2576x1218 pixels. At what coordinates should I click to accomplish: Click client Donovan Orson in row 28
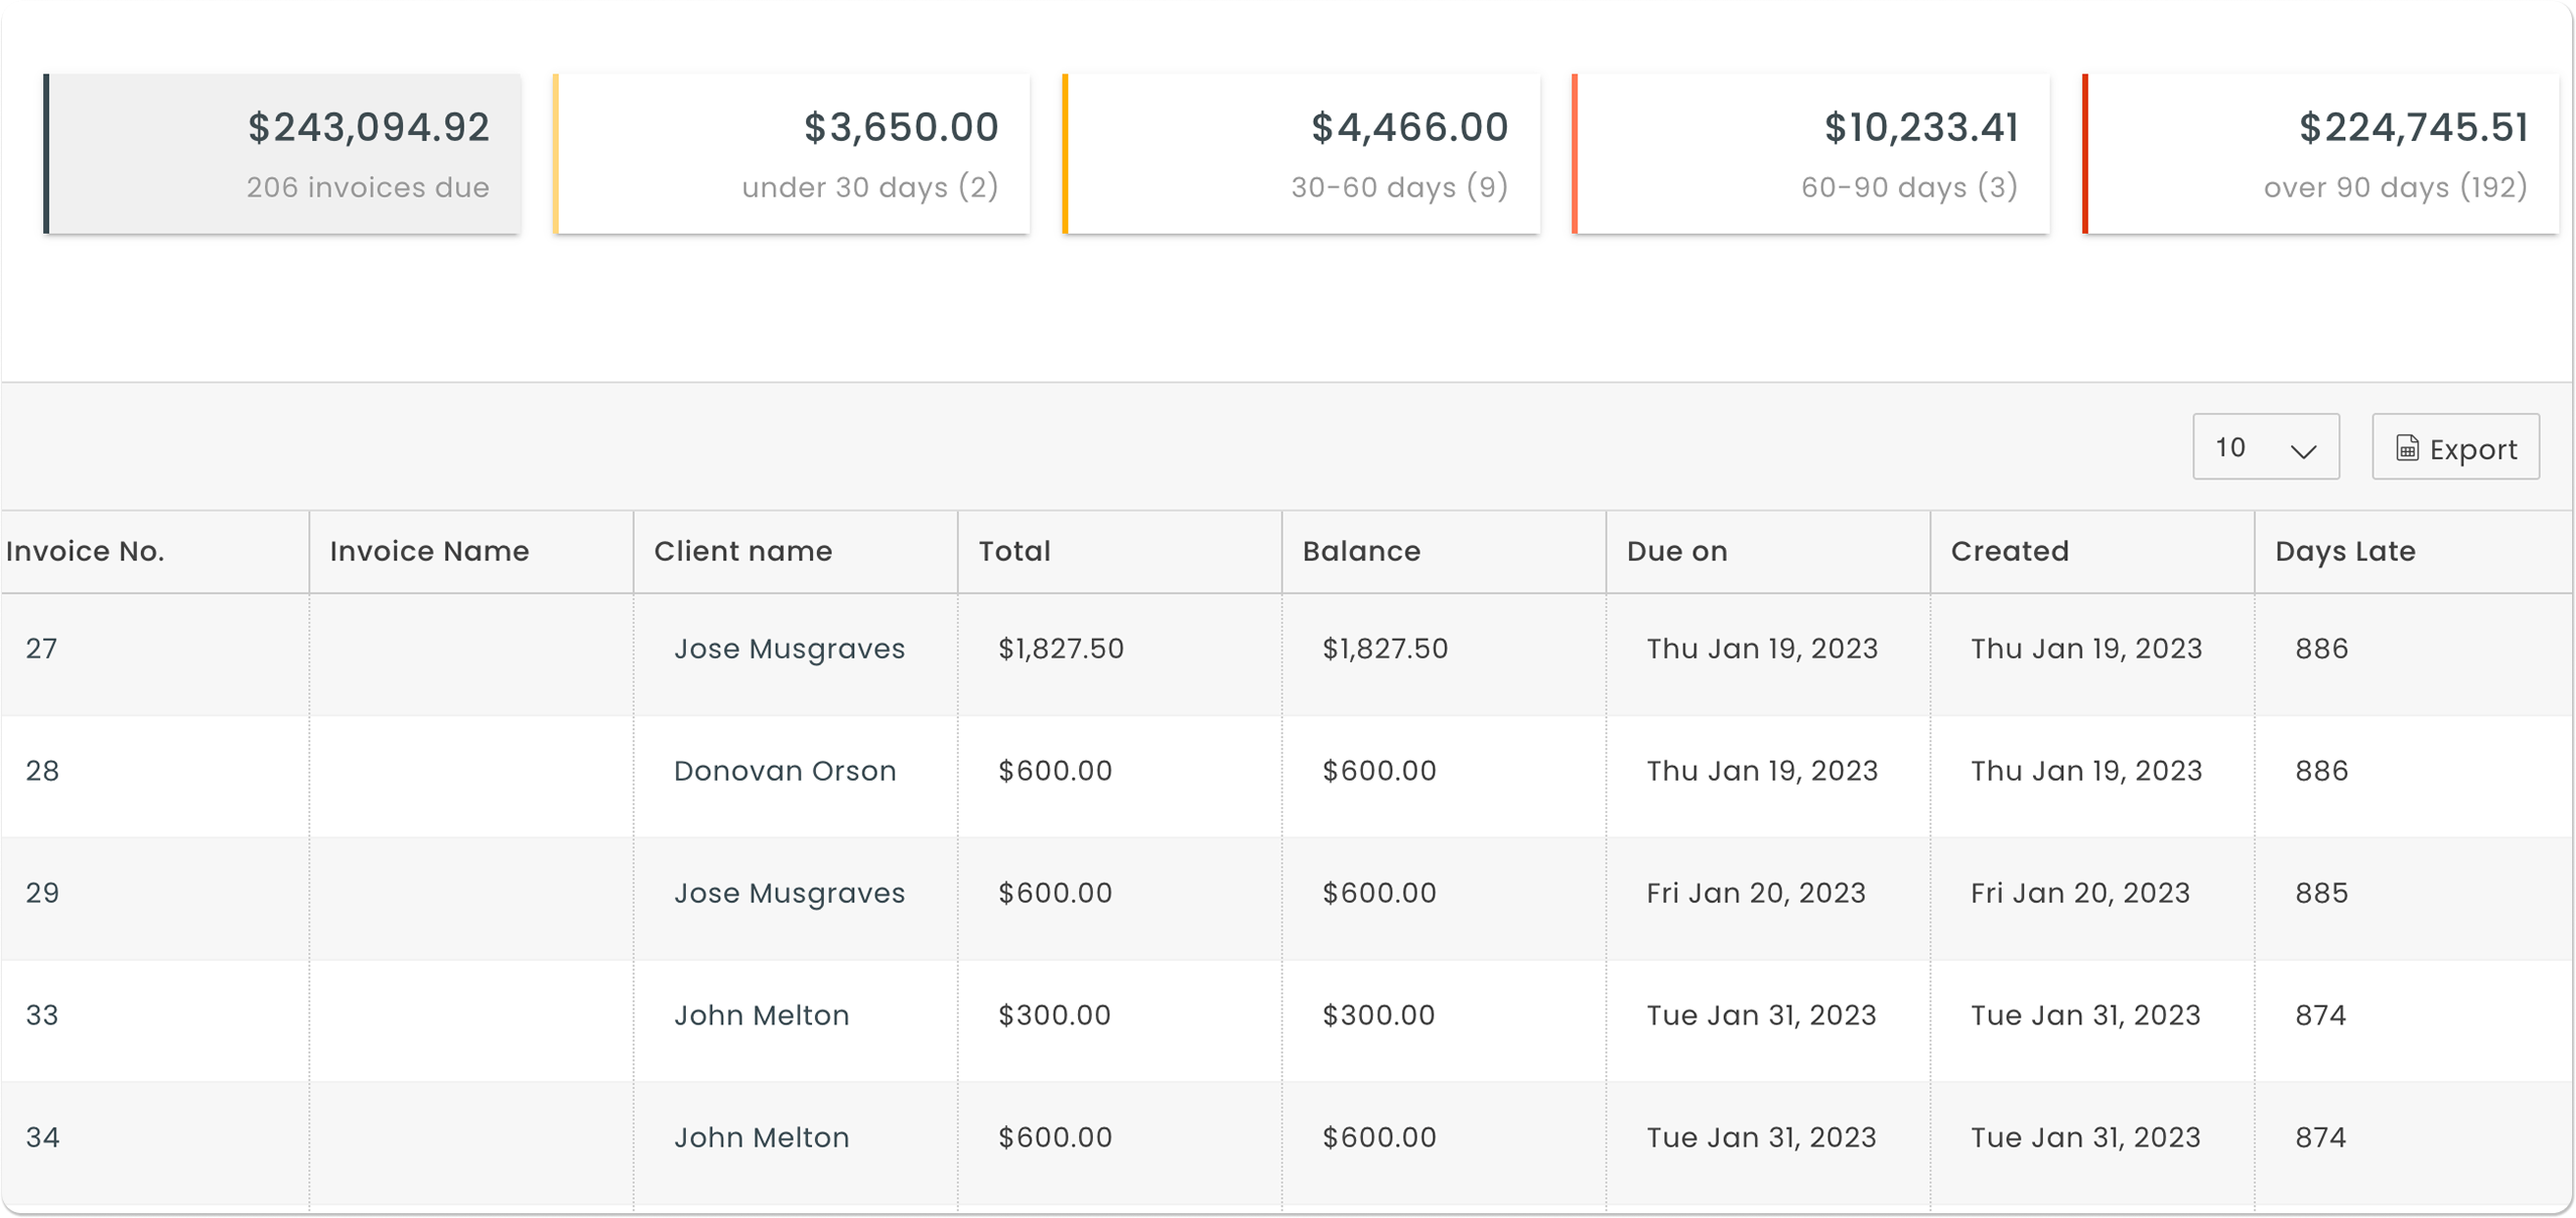785,771
